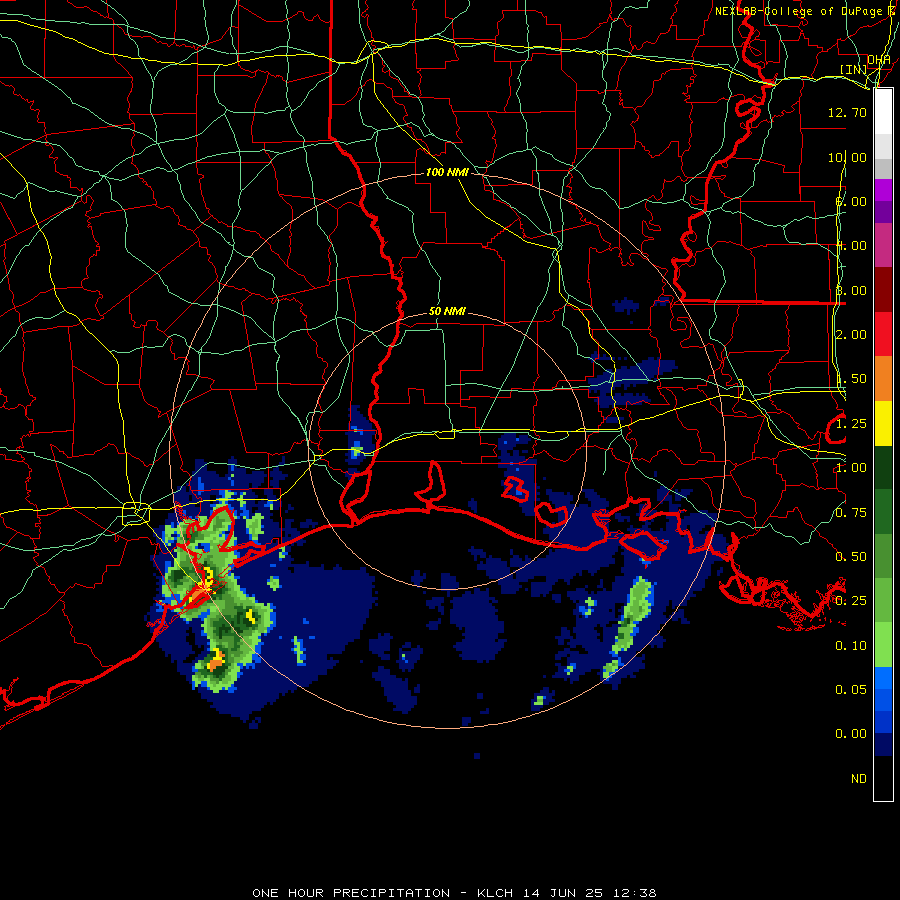
Task: Click the 3.00 legend value
Action: pyautogui.click(x=851, y=290)
